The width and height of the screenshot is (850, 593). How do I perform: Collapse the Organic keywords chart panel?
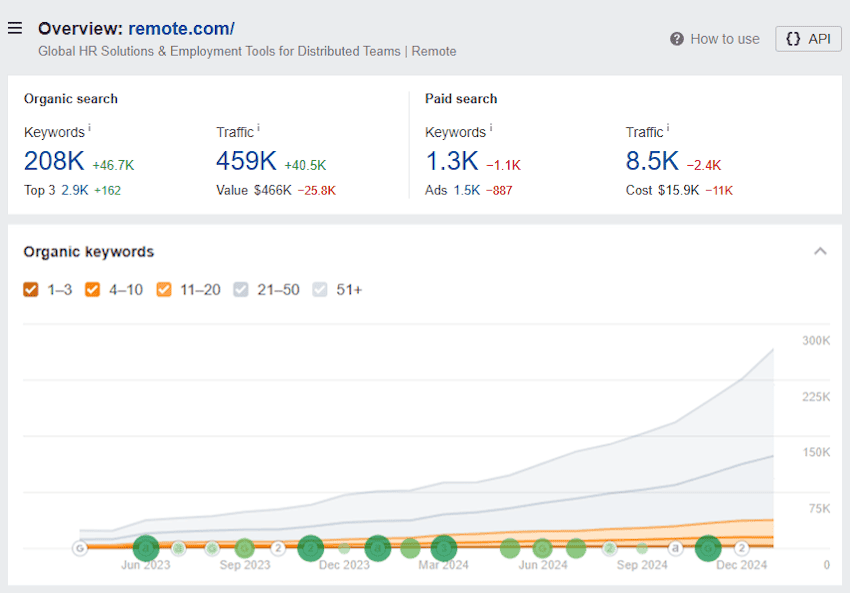coord(820,251)
